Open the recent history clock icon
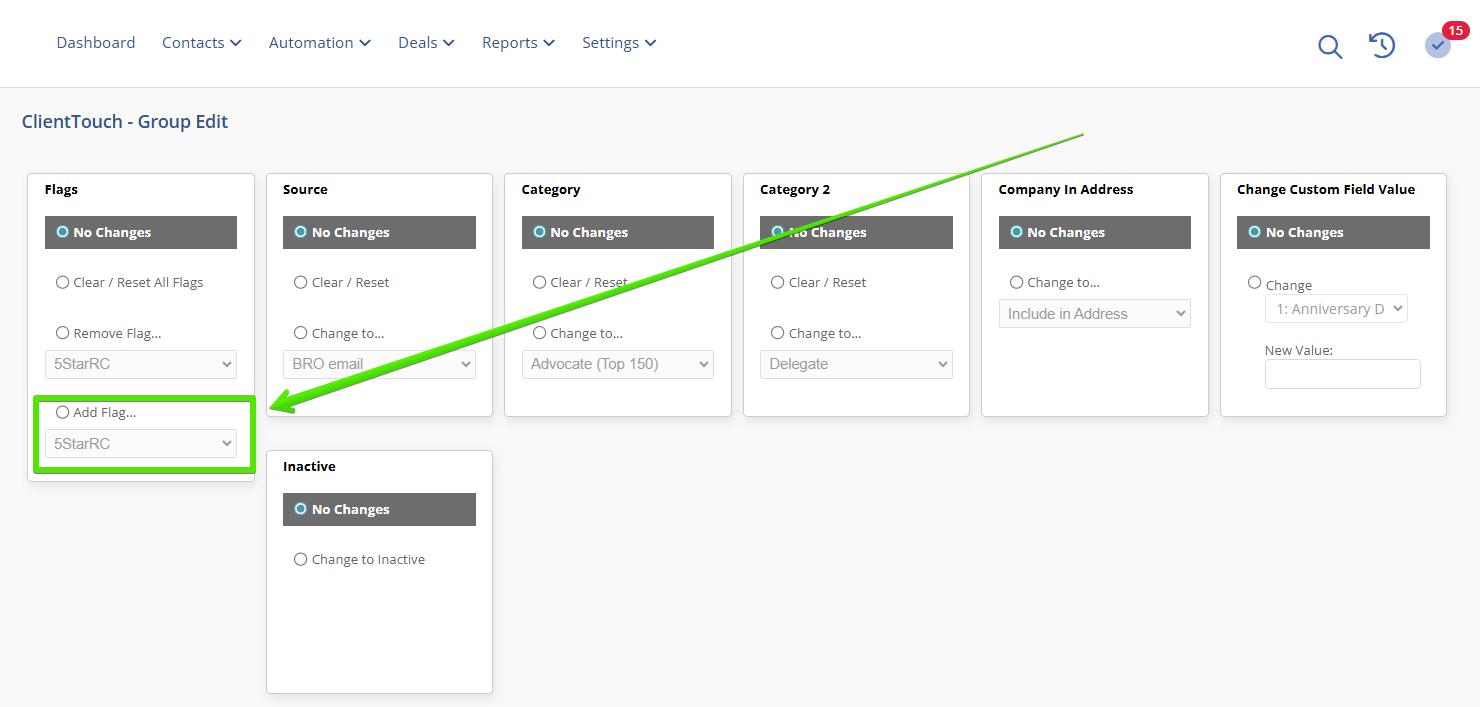 [1381, 45]
